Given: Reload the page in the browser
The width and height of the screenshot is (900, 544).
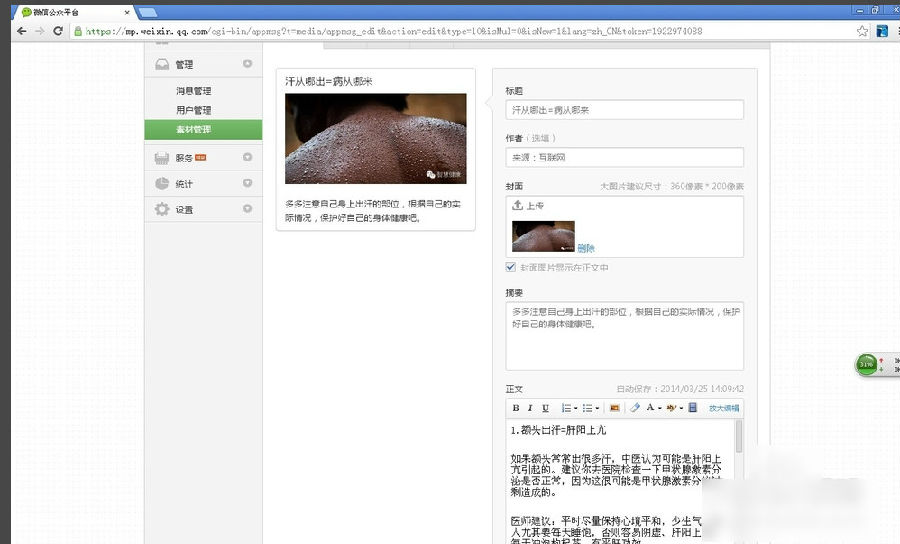Looking at the screenshot, I should tap(57, 31).
